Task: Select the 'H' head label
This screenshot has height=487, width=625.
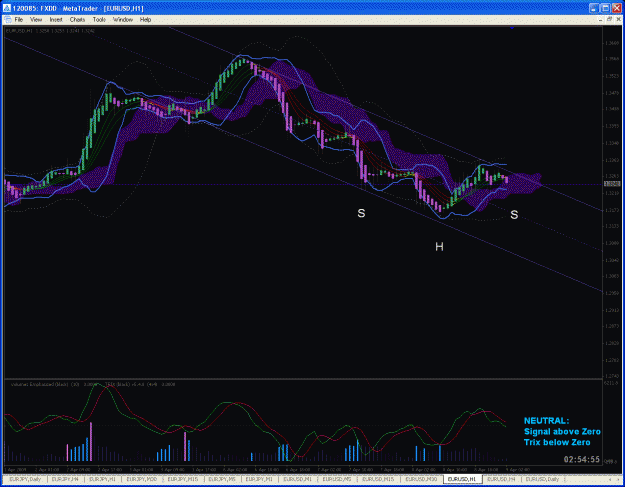Action: (439, 247)
